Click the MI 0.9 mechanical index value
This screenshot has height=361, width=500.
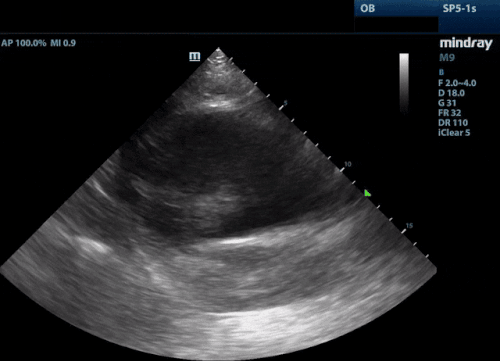click(63, 43)
